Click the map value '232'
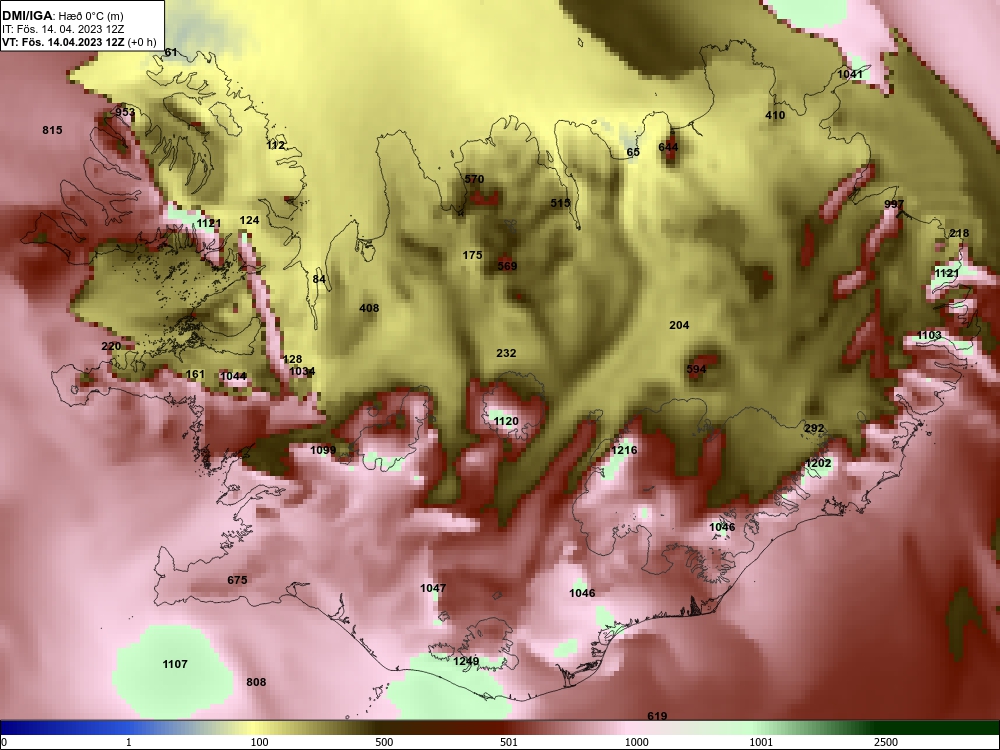The width and height of the screenshot is (1000, 750). click(x=506, y=353)
